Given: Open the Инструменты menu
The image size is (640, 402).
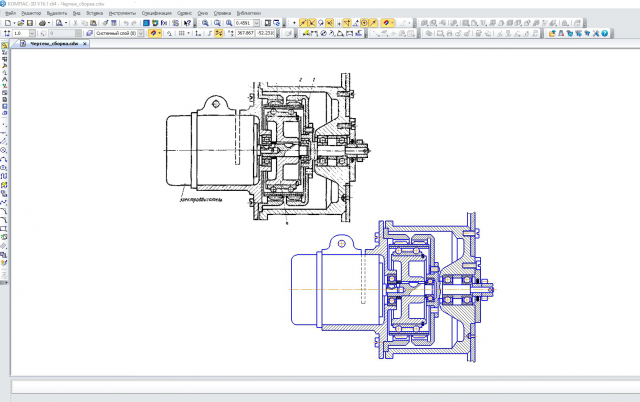Looking at the screenshot, I should click(x=122, y=13).
